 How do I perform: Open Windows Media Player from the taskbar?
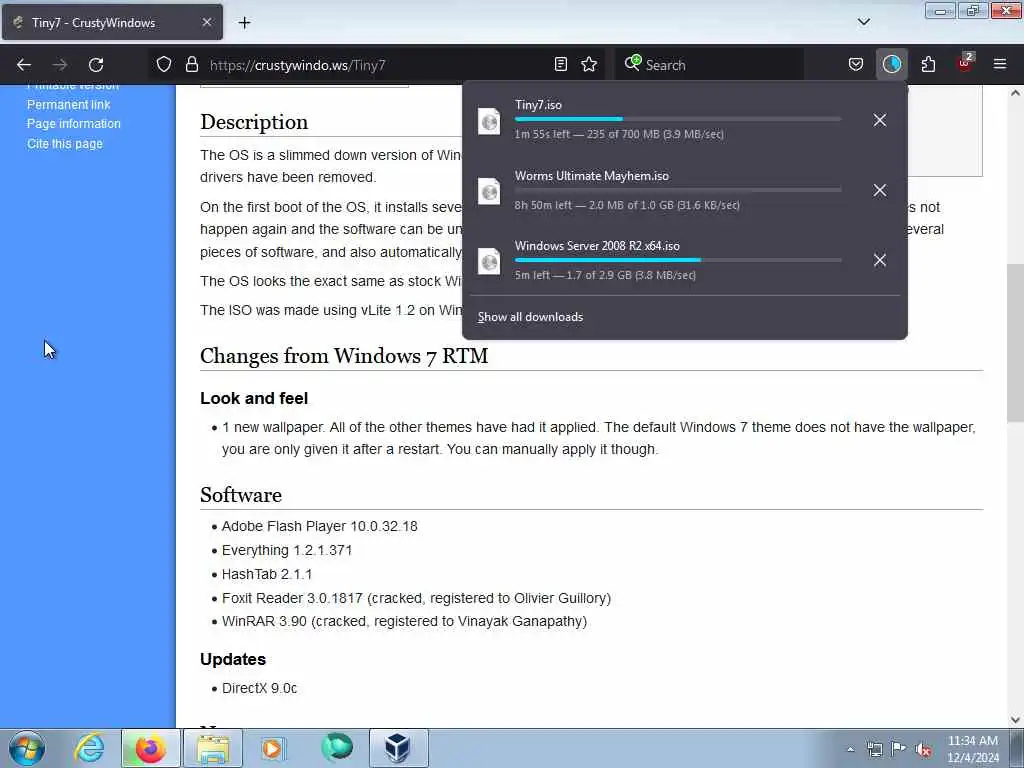[x=273, y=748]
